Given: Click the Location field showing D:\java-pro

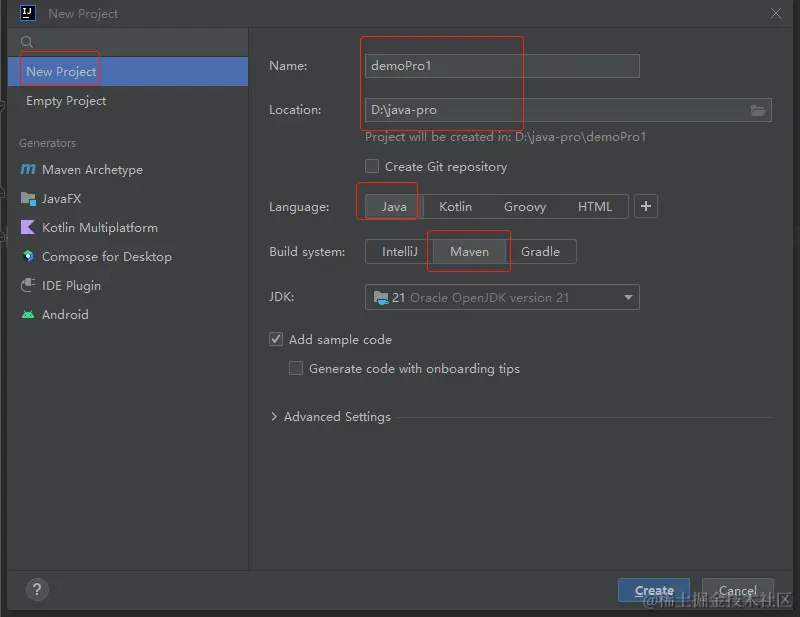Looking at the screenshot, I should pyautogui.click(x=568, y=110).
